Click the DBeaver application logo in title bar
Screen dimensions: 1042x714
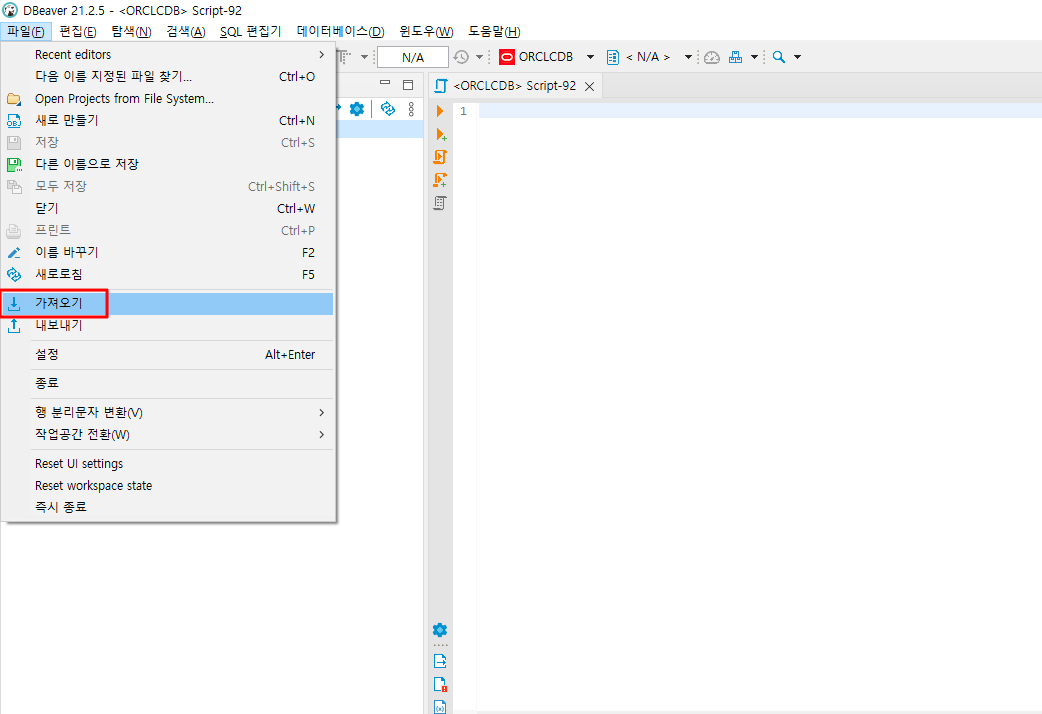point(10,10)
